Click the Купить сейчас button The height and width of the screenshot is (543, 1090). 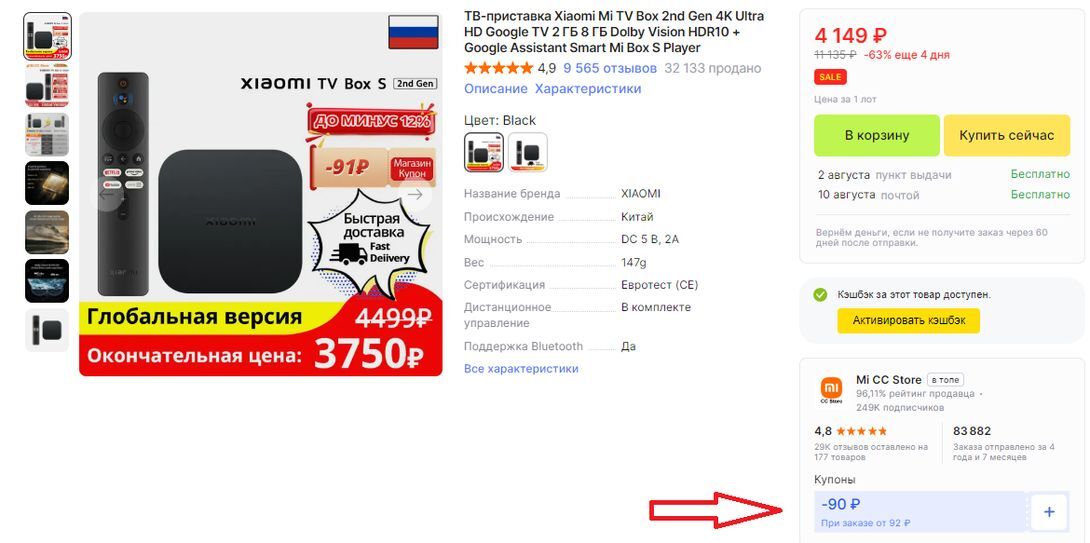1007,135
